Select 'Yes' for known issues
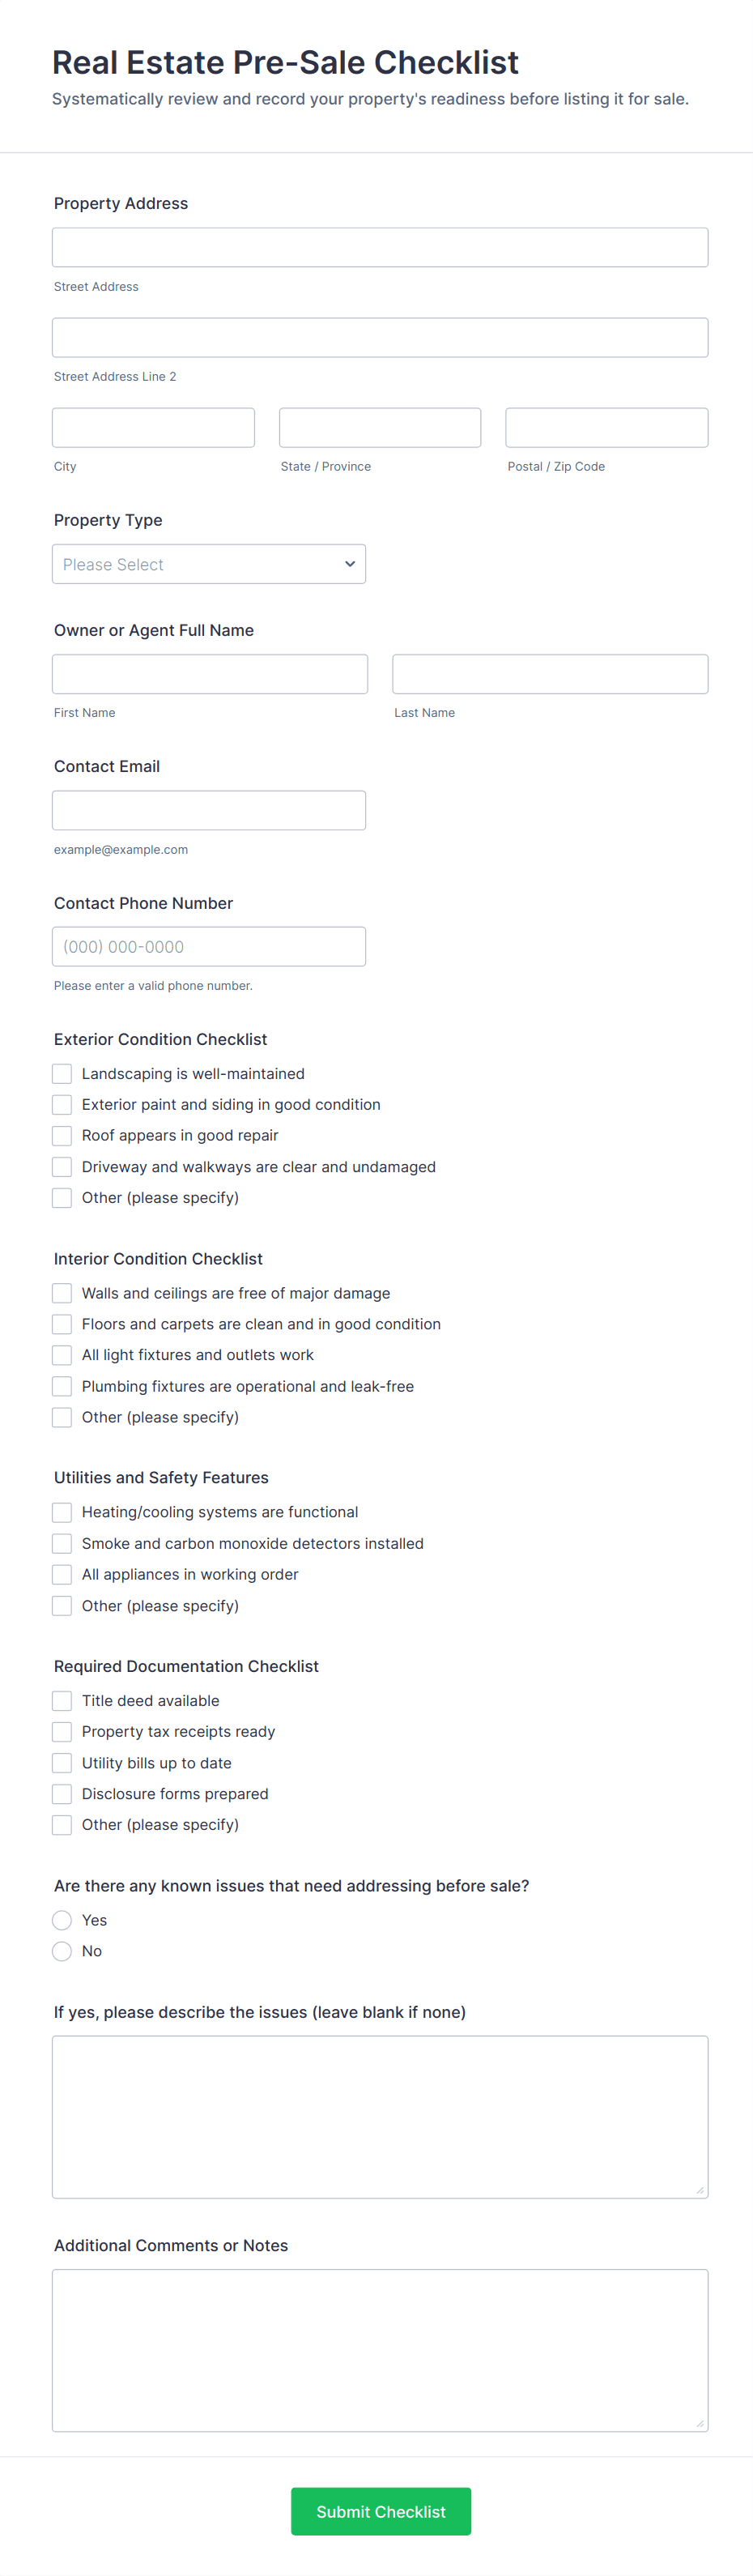 coord(62,1920)
